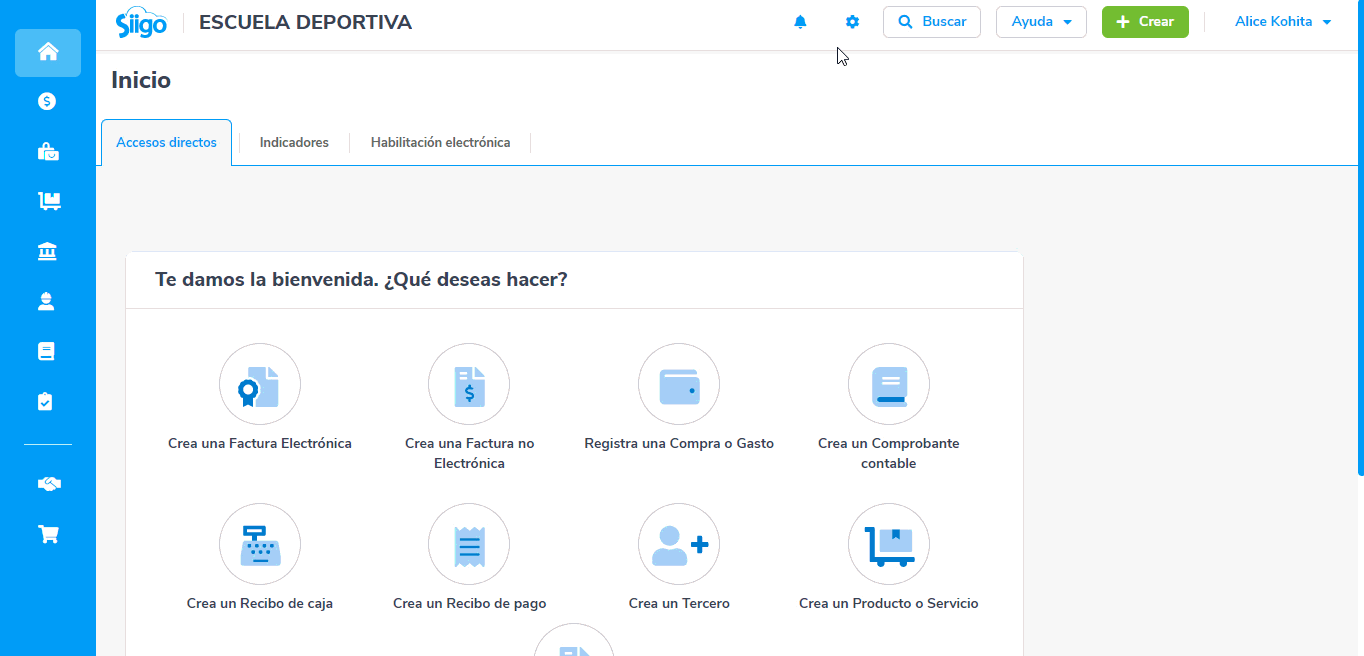The height and width of the screenshot is (656, 1364).
Task: Switch to the Indicadores tab
Action: pyautogui.click(x=294, y=143)
